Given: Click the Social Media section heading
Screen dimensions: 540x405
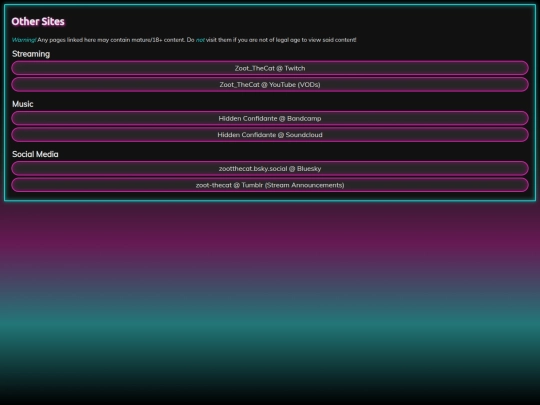Looking at the screenshot, I should click(x=35, y=154).
